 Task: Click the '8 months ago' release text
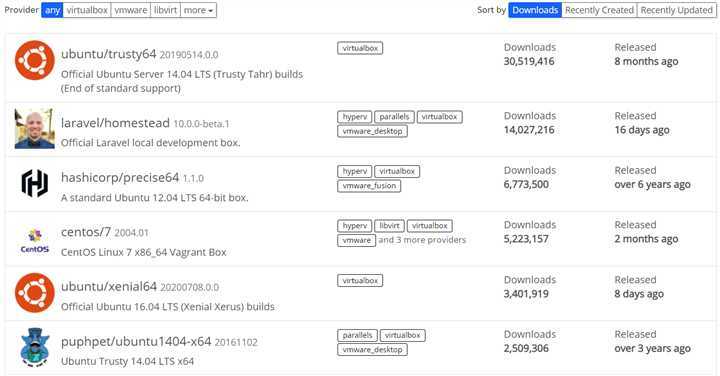pyautogui.click(x=647, y=62)
